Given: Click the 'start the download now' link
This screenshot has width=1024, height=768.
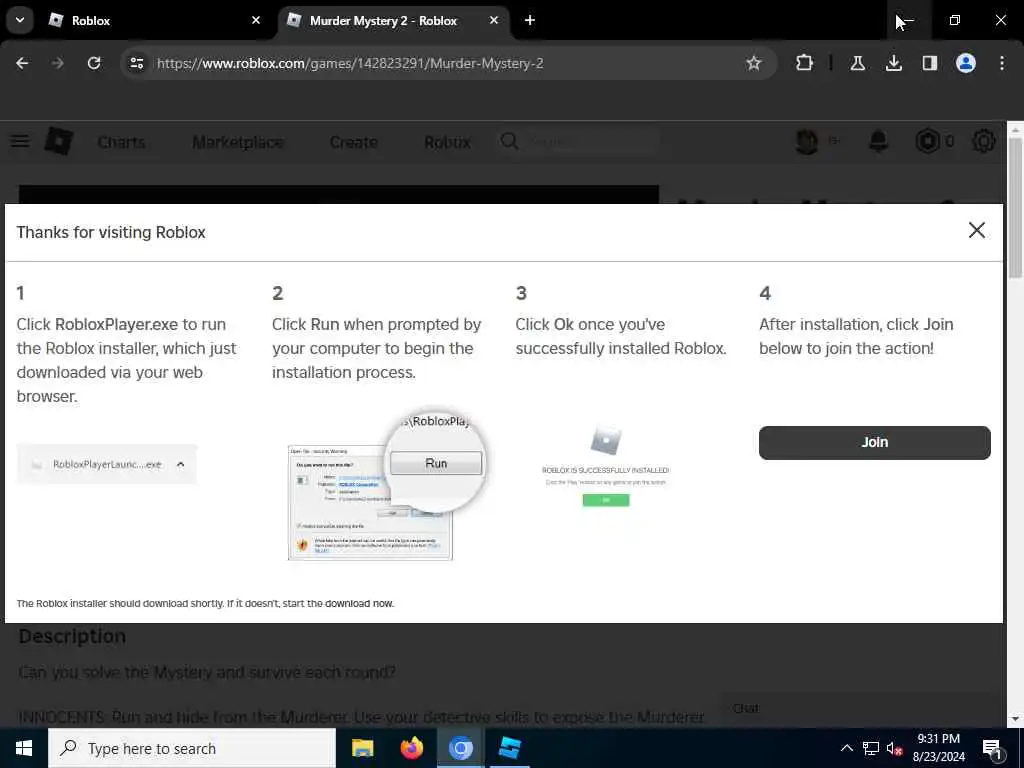Looking at the screenshot, I should 338,603.
